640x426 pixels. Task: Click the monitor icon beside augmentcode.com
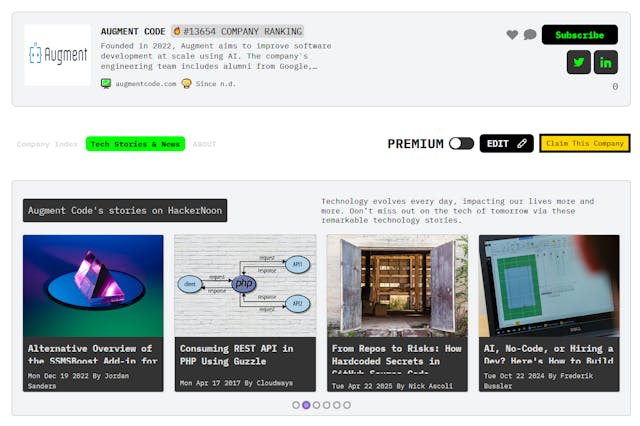pyautogui.click(x=106, y=84)
